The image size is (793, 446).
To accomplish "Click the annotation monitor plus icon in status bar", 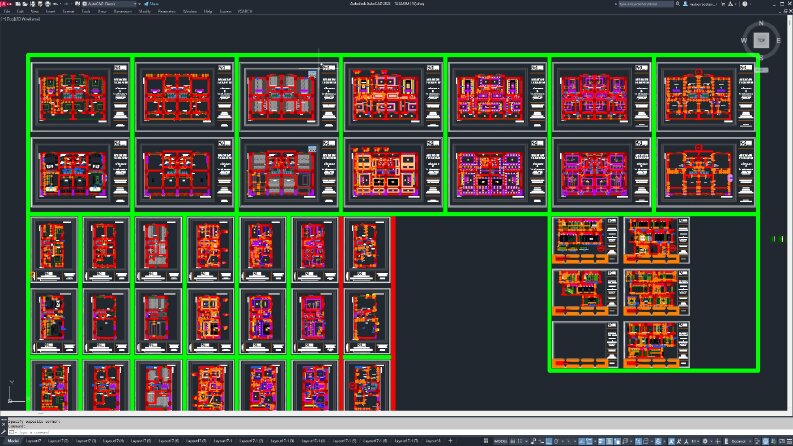I will click(x=718, y=441).
